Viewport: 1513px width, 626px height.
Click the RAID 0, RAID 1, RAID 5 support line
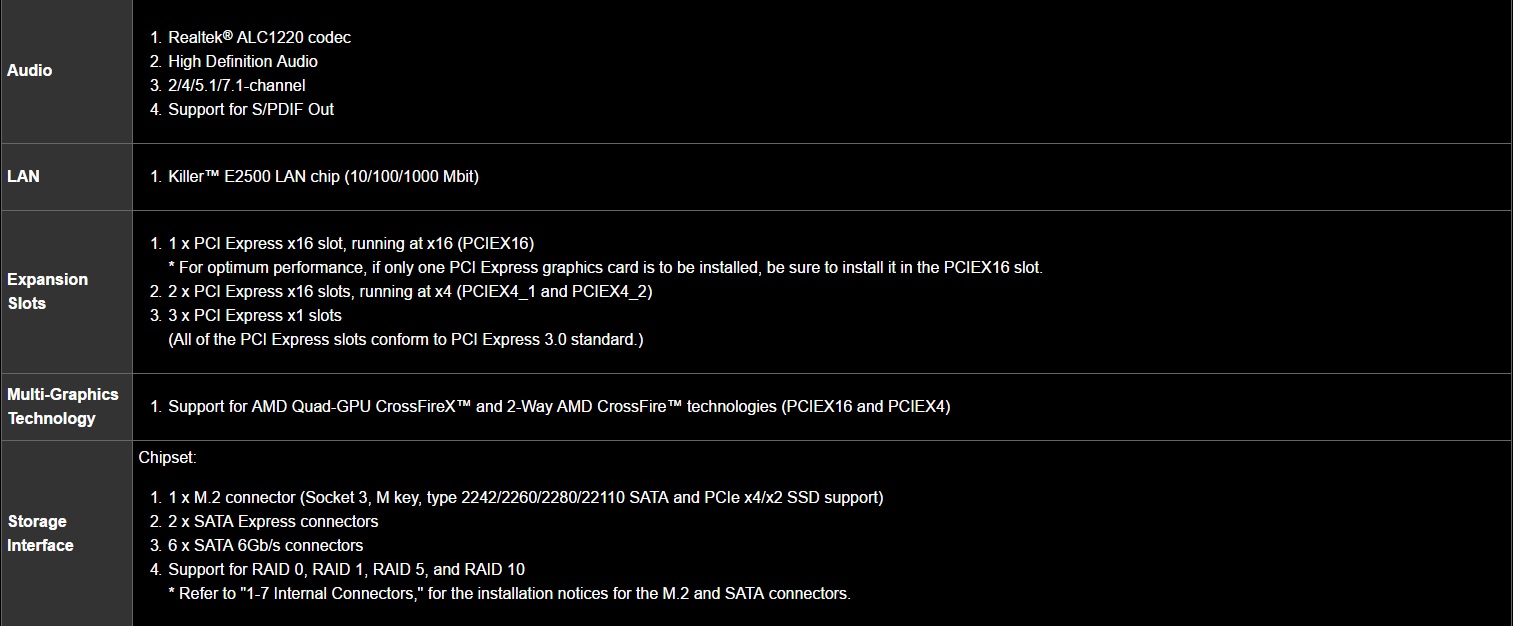tap(346, 570)
